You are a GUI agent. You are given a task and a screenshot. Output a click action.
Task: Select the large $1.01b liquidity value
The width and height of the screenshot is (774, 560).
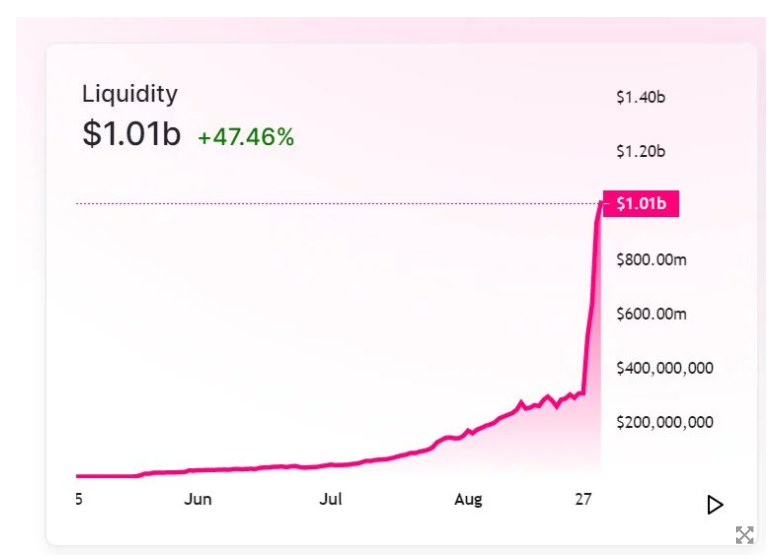[132, 135]
